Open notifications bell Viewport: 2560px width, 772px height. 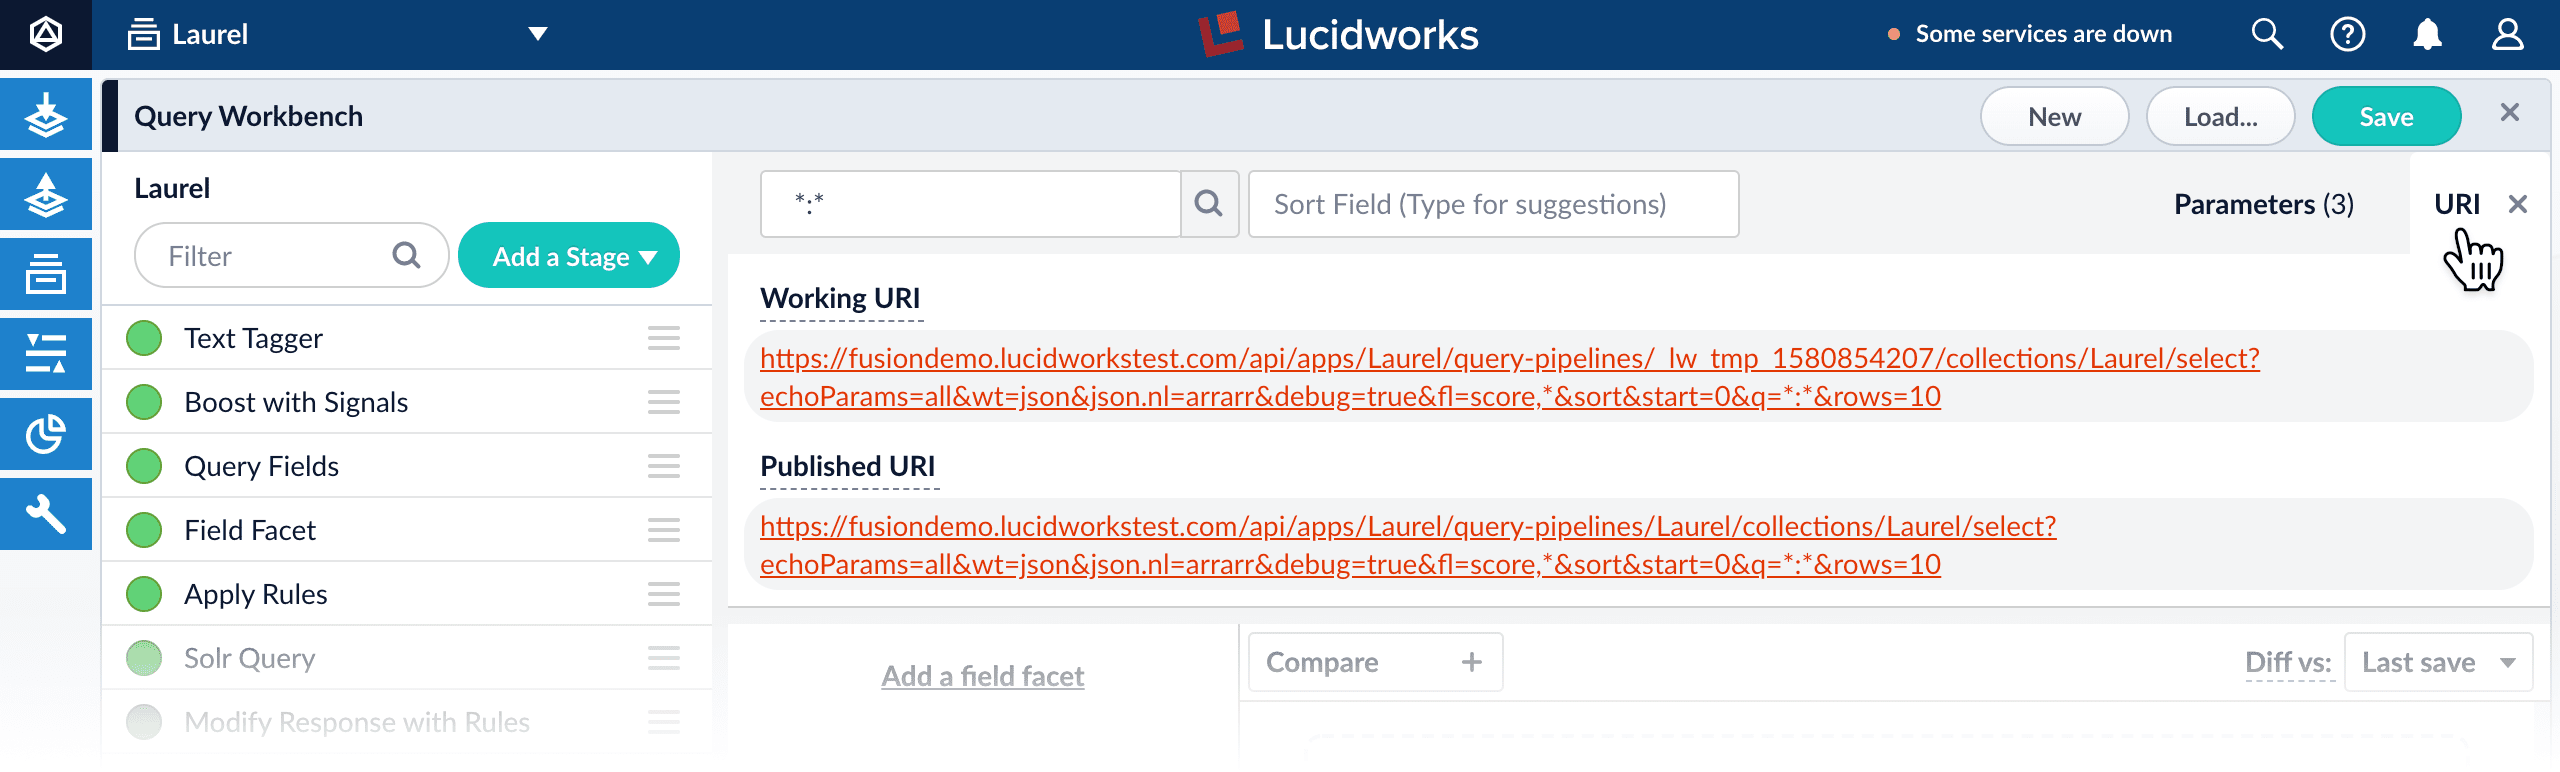point(2428,33)
